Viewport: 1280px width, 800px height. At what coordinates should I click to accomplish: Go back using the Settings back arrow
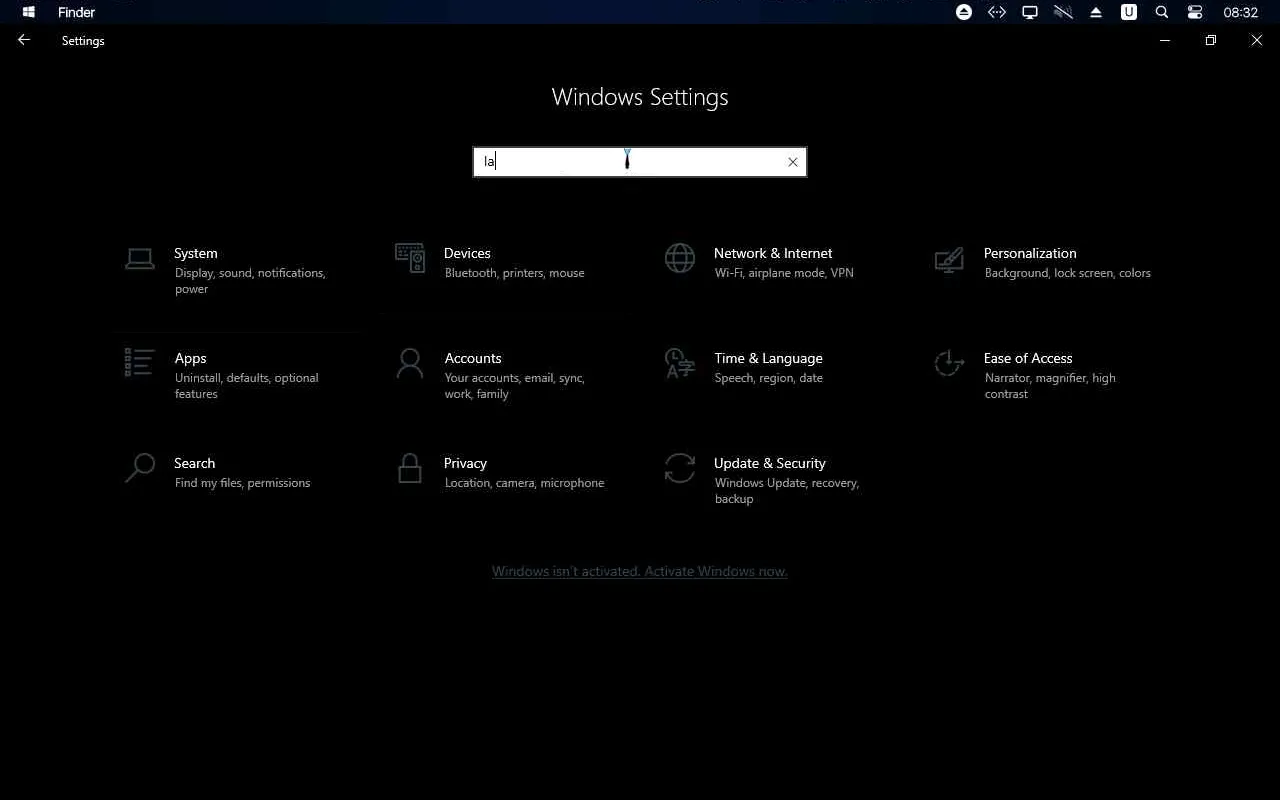[x=24, y=40]
